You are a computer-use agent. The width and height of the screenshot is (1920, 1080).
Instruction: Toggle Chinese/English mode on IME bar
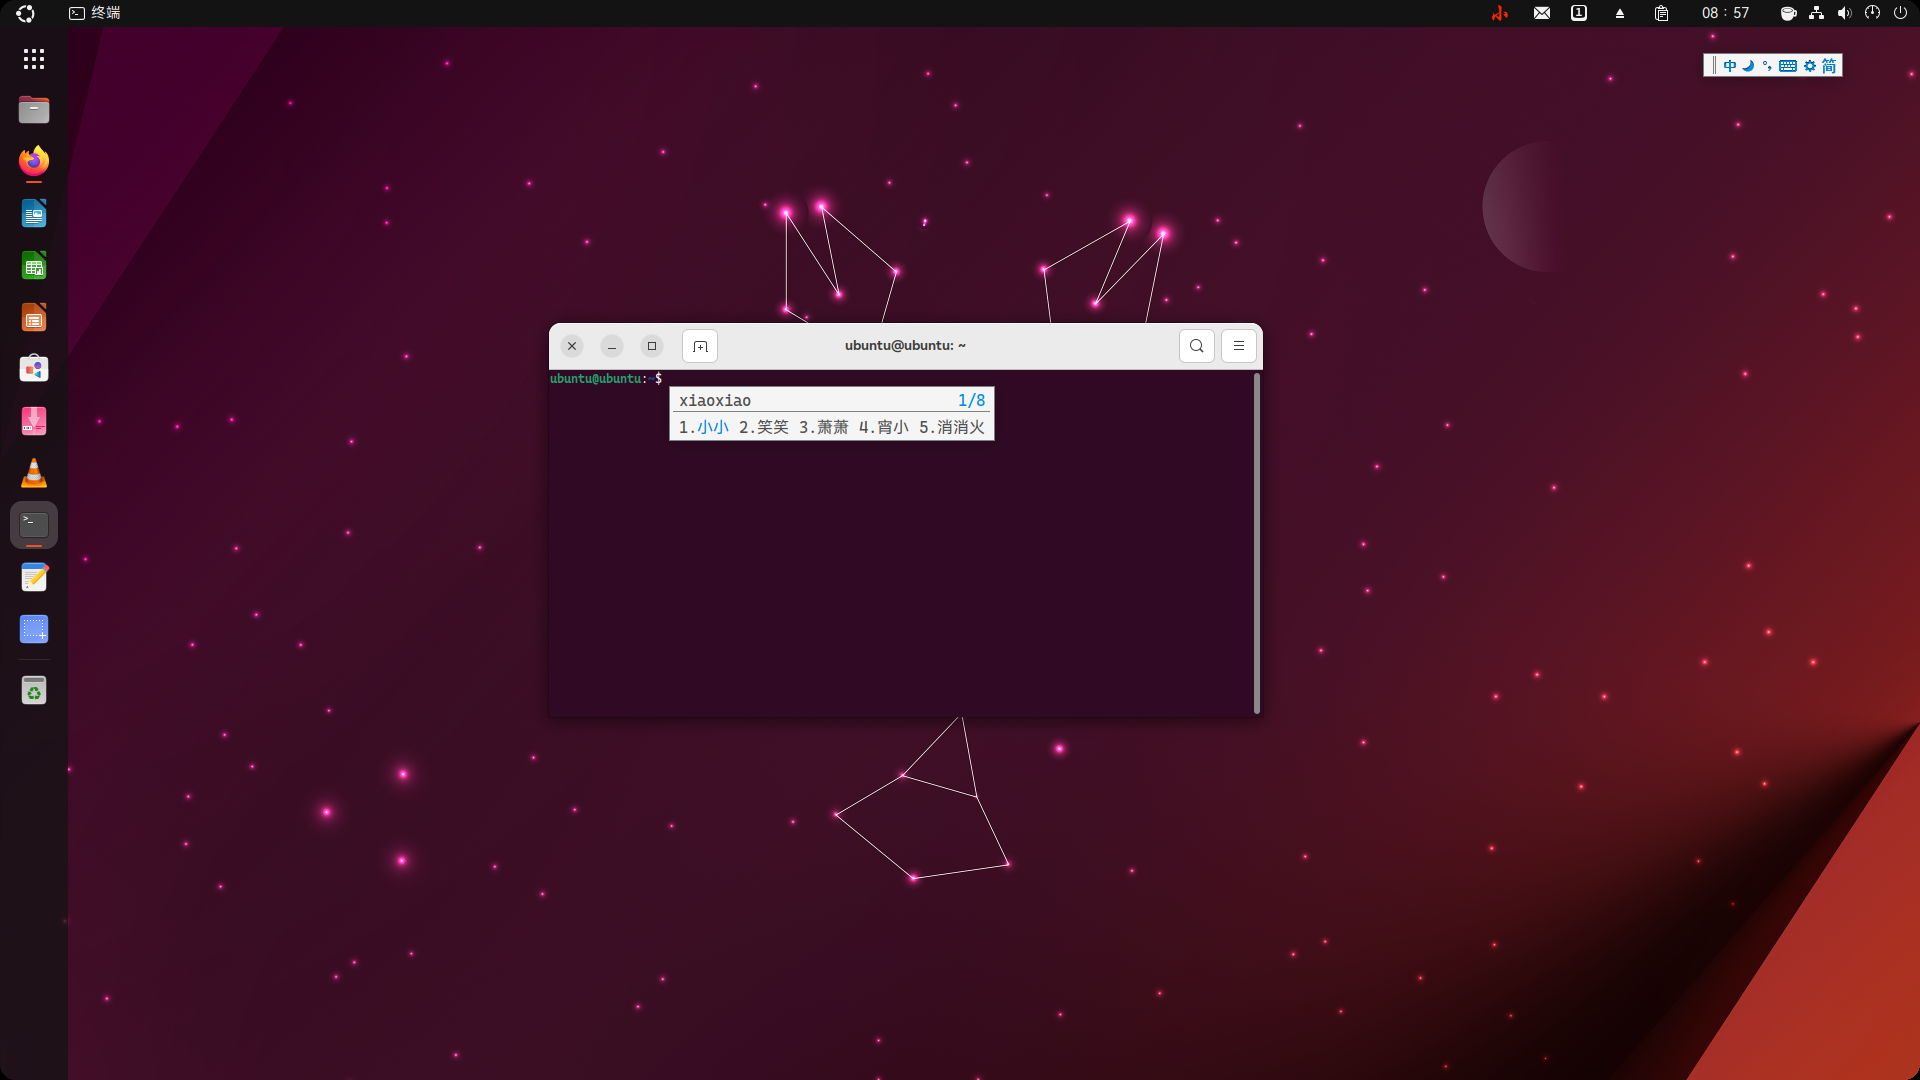click(1730, 66)
